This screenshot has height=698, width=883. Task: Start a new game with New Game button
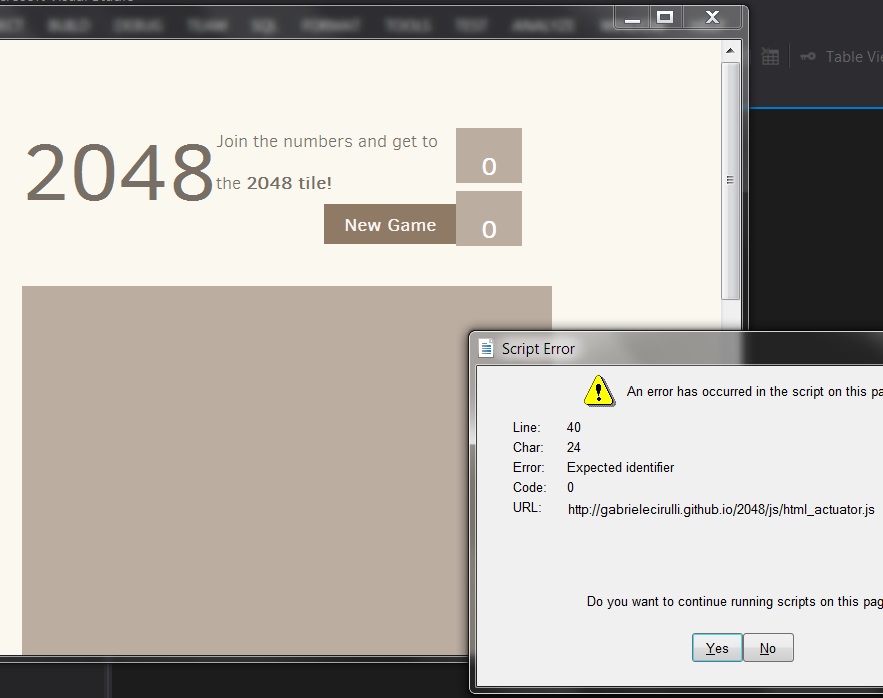(390, 224)
